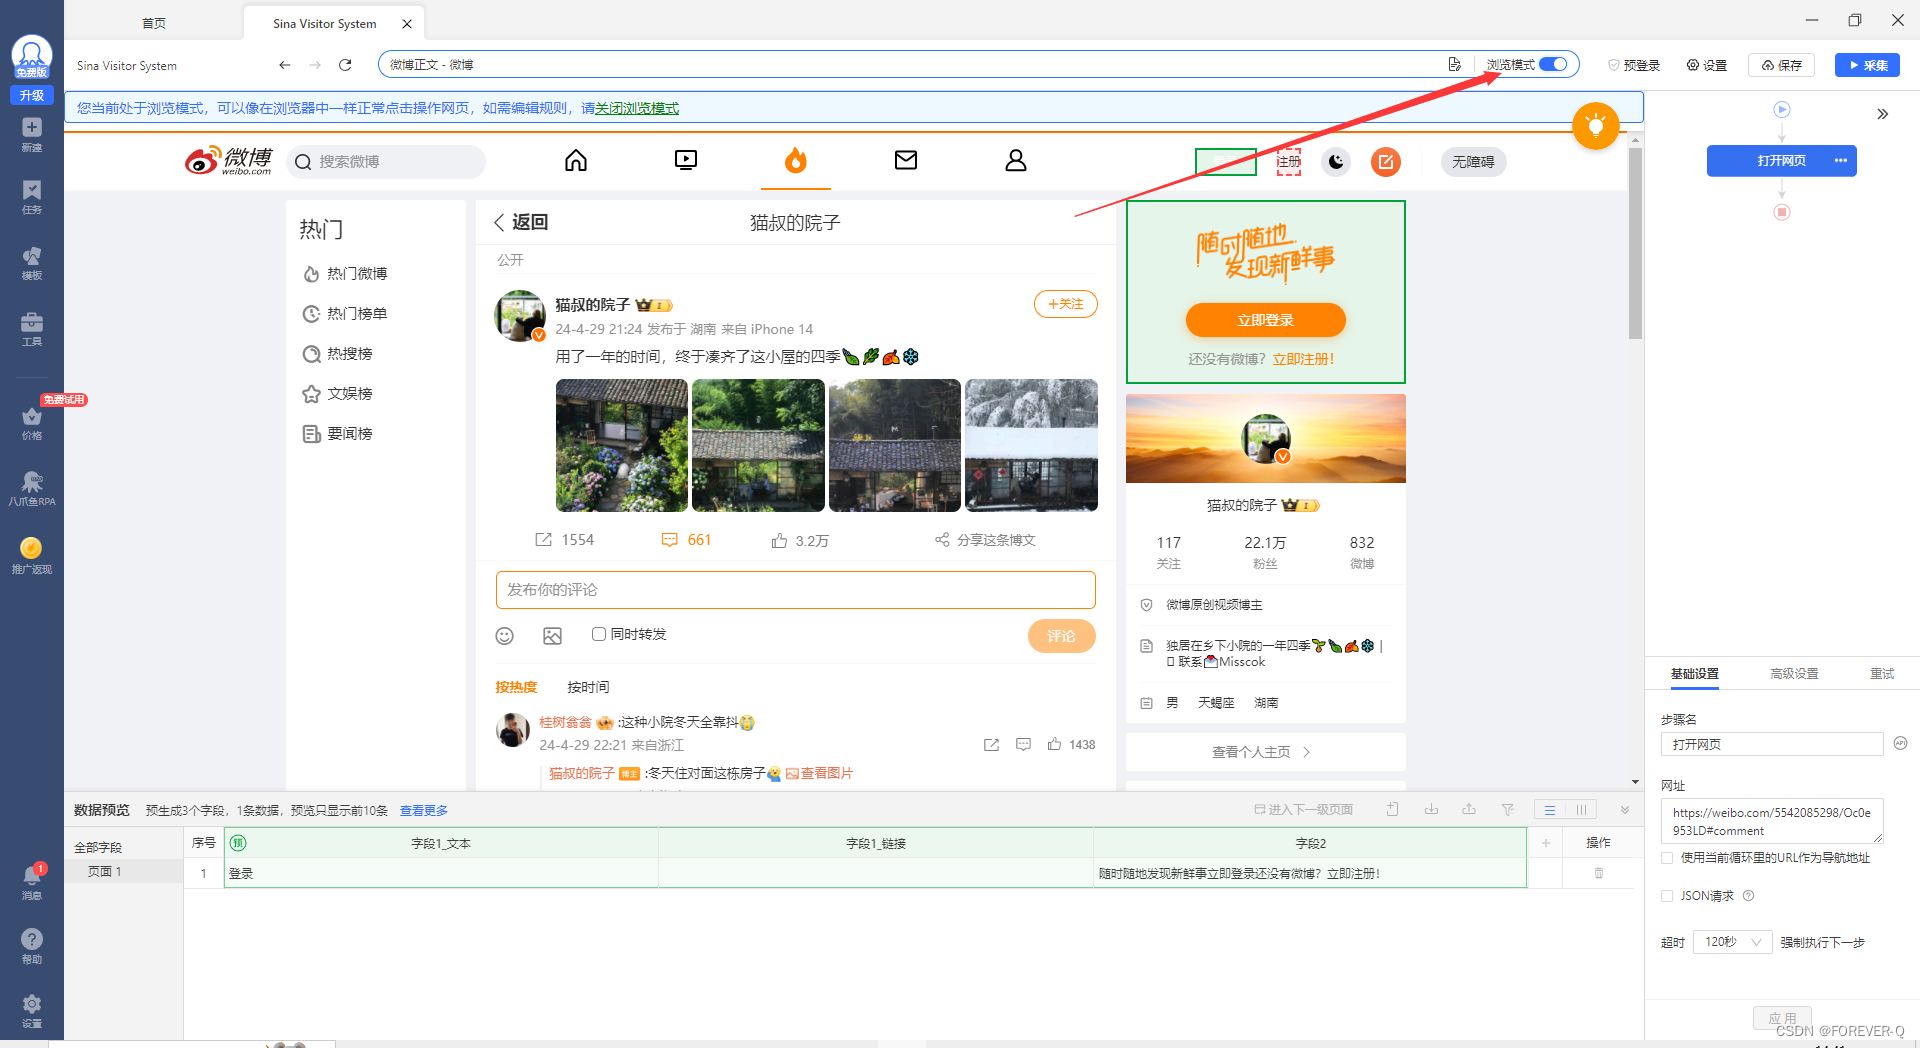The image size is (1920, 1048).
Task: Click the 步骤名 input field
Action: [1772, 744]
